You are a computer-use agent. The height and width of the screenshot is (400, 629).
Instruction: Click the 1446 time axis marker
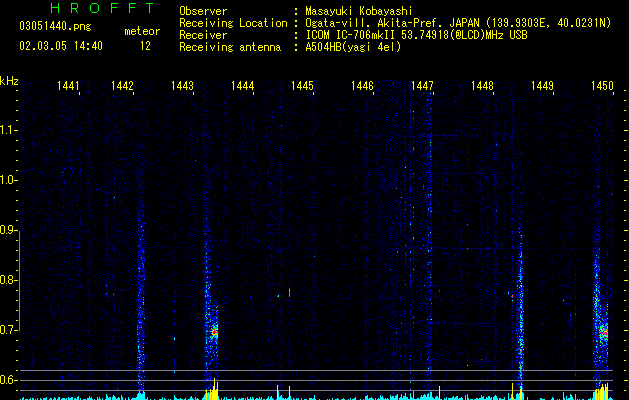tap(362, 86)
